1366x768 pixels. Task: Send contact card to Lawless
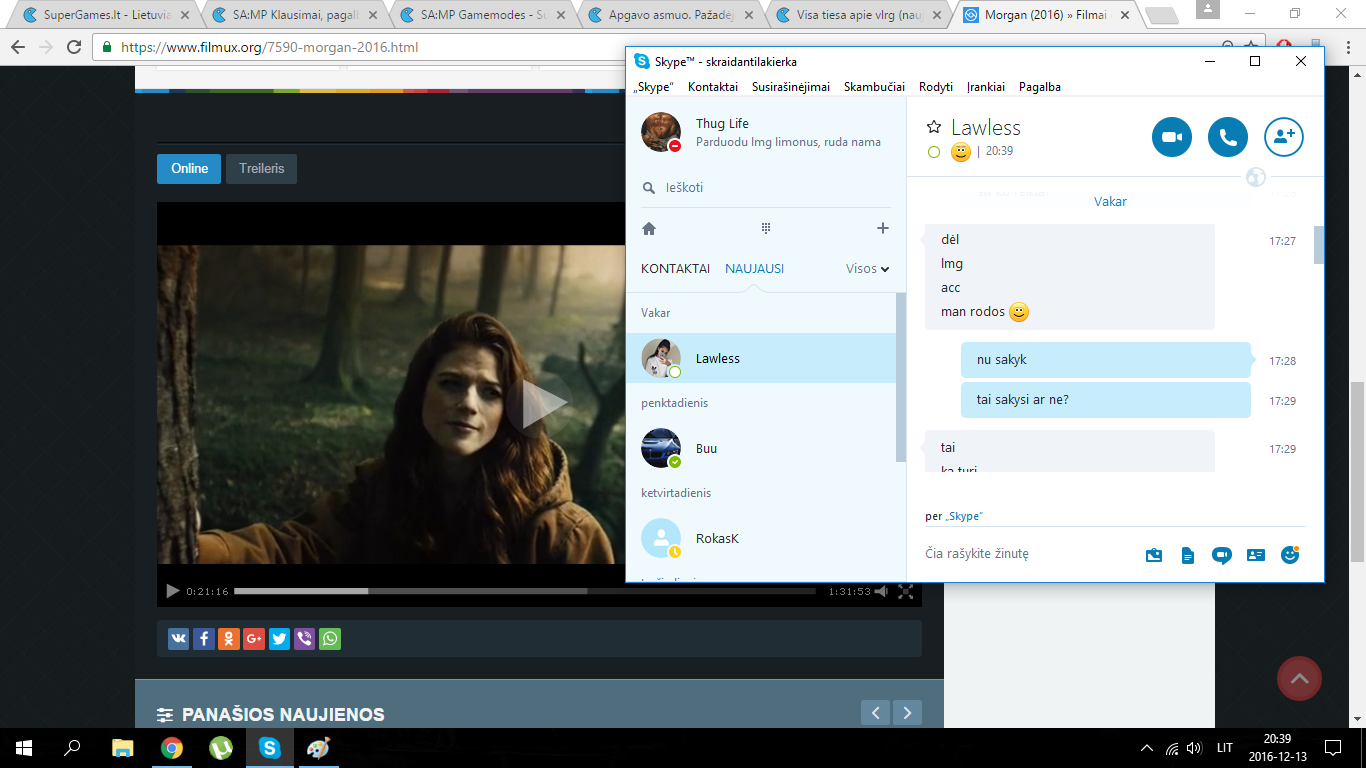(x=1256, y=555)
